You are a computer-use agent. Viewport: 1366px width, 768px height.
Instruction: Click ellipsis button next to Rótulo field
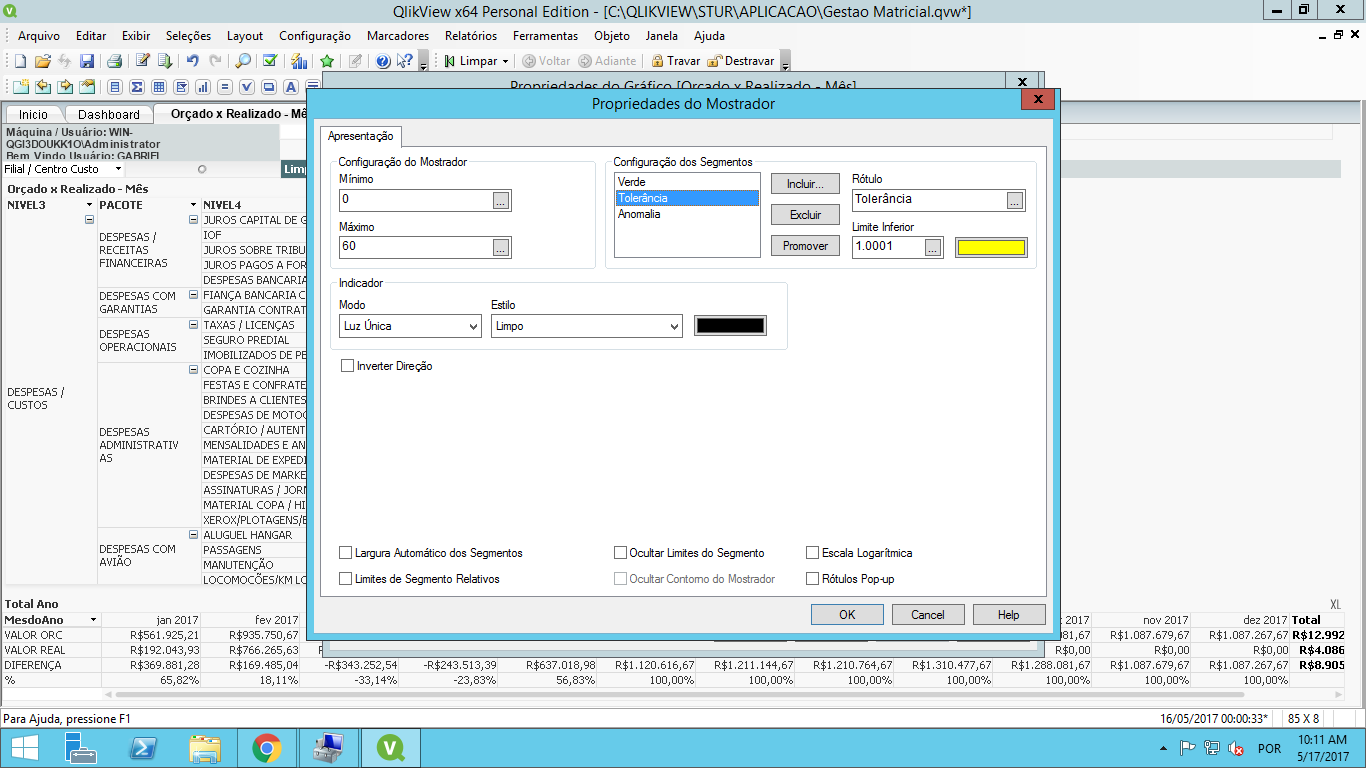point(1015,200)
